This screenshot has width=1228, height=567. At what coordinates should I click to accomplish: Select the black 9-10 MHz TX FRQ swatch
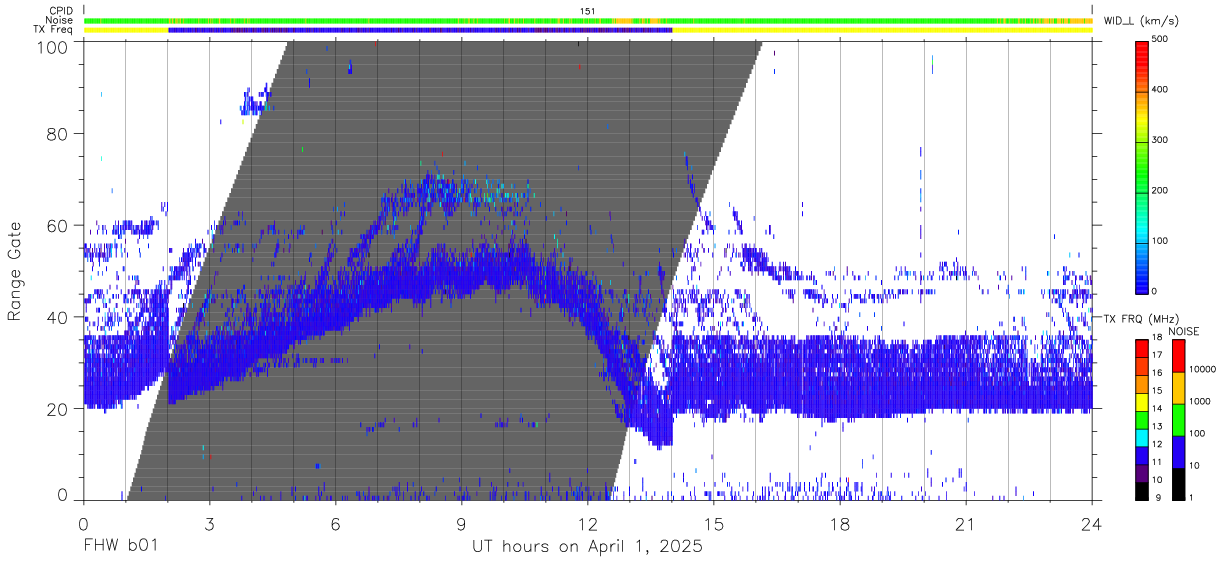[1142, 491]
